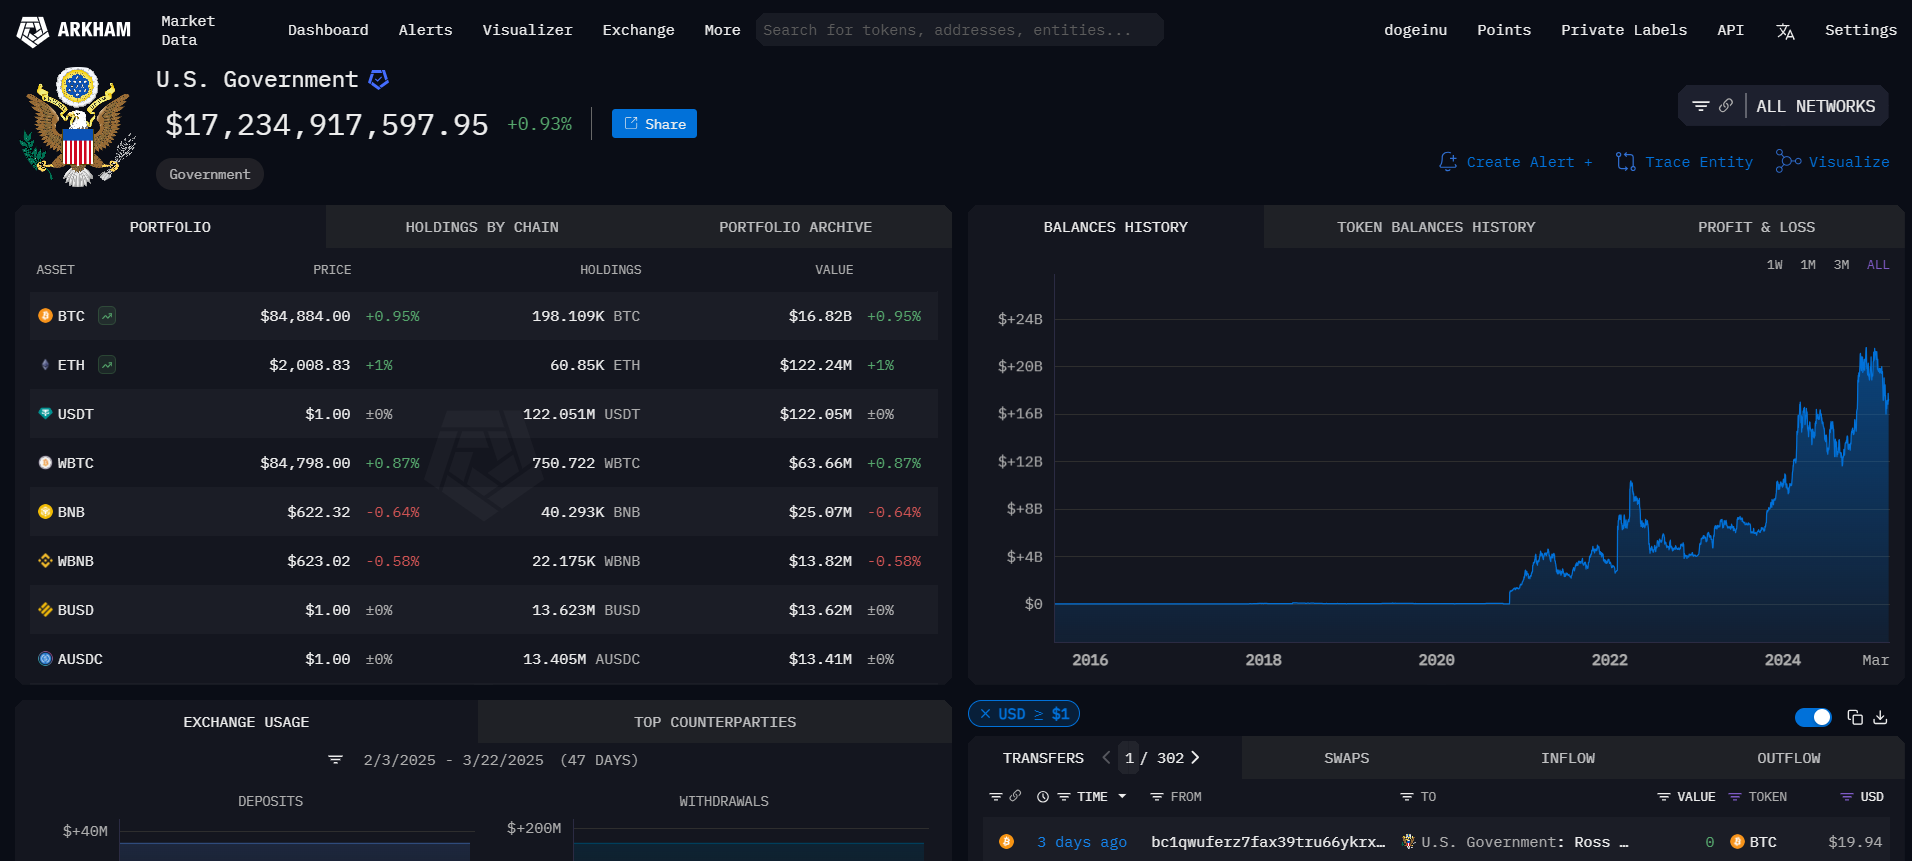The image size is (1912, 861).
Task: Go to next transfers page arrow
Action: pyautogui.click(x=1195, y=758)
